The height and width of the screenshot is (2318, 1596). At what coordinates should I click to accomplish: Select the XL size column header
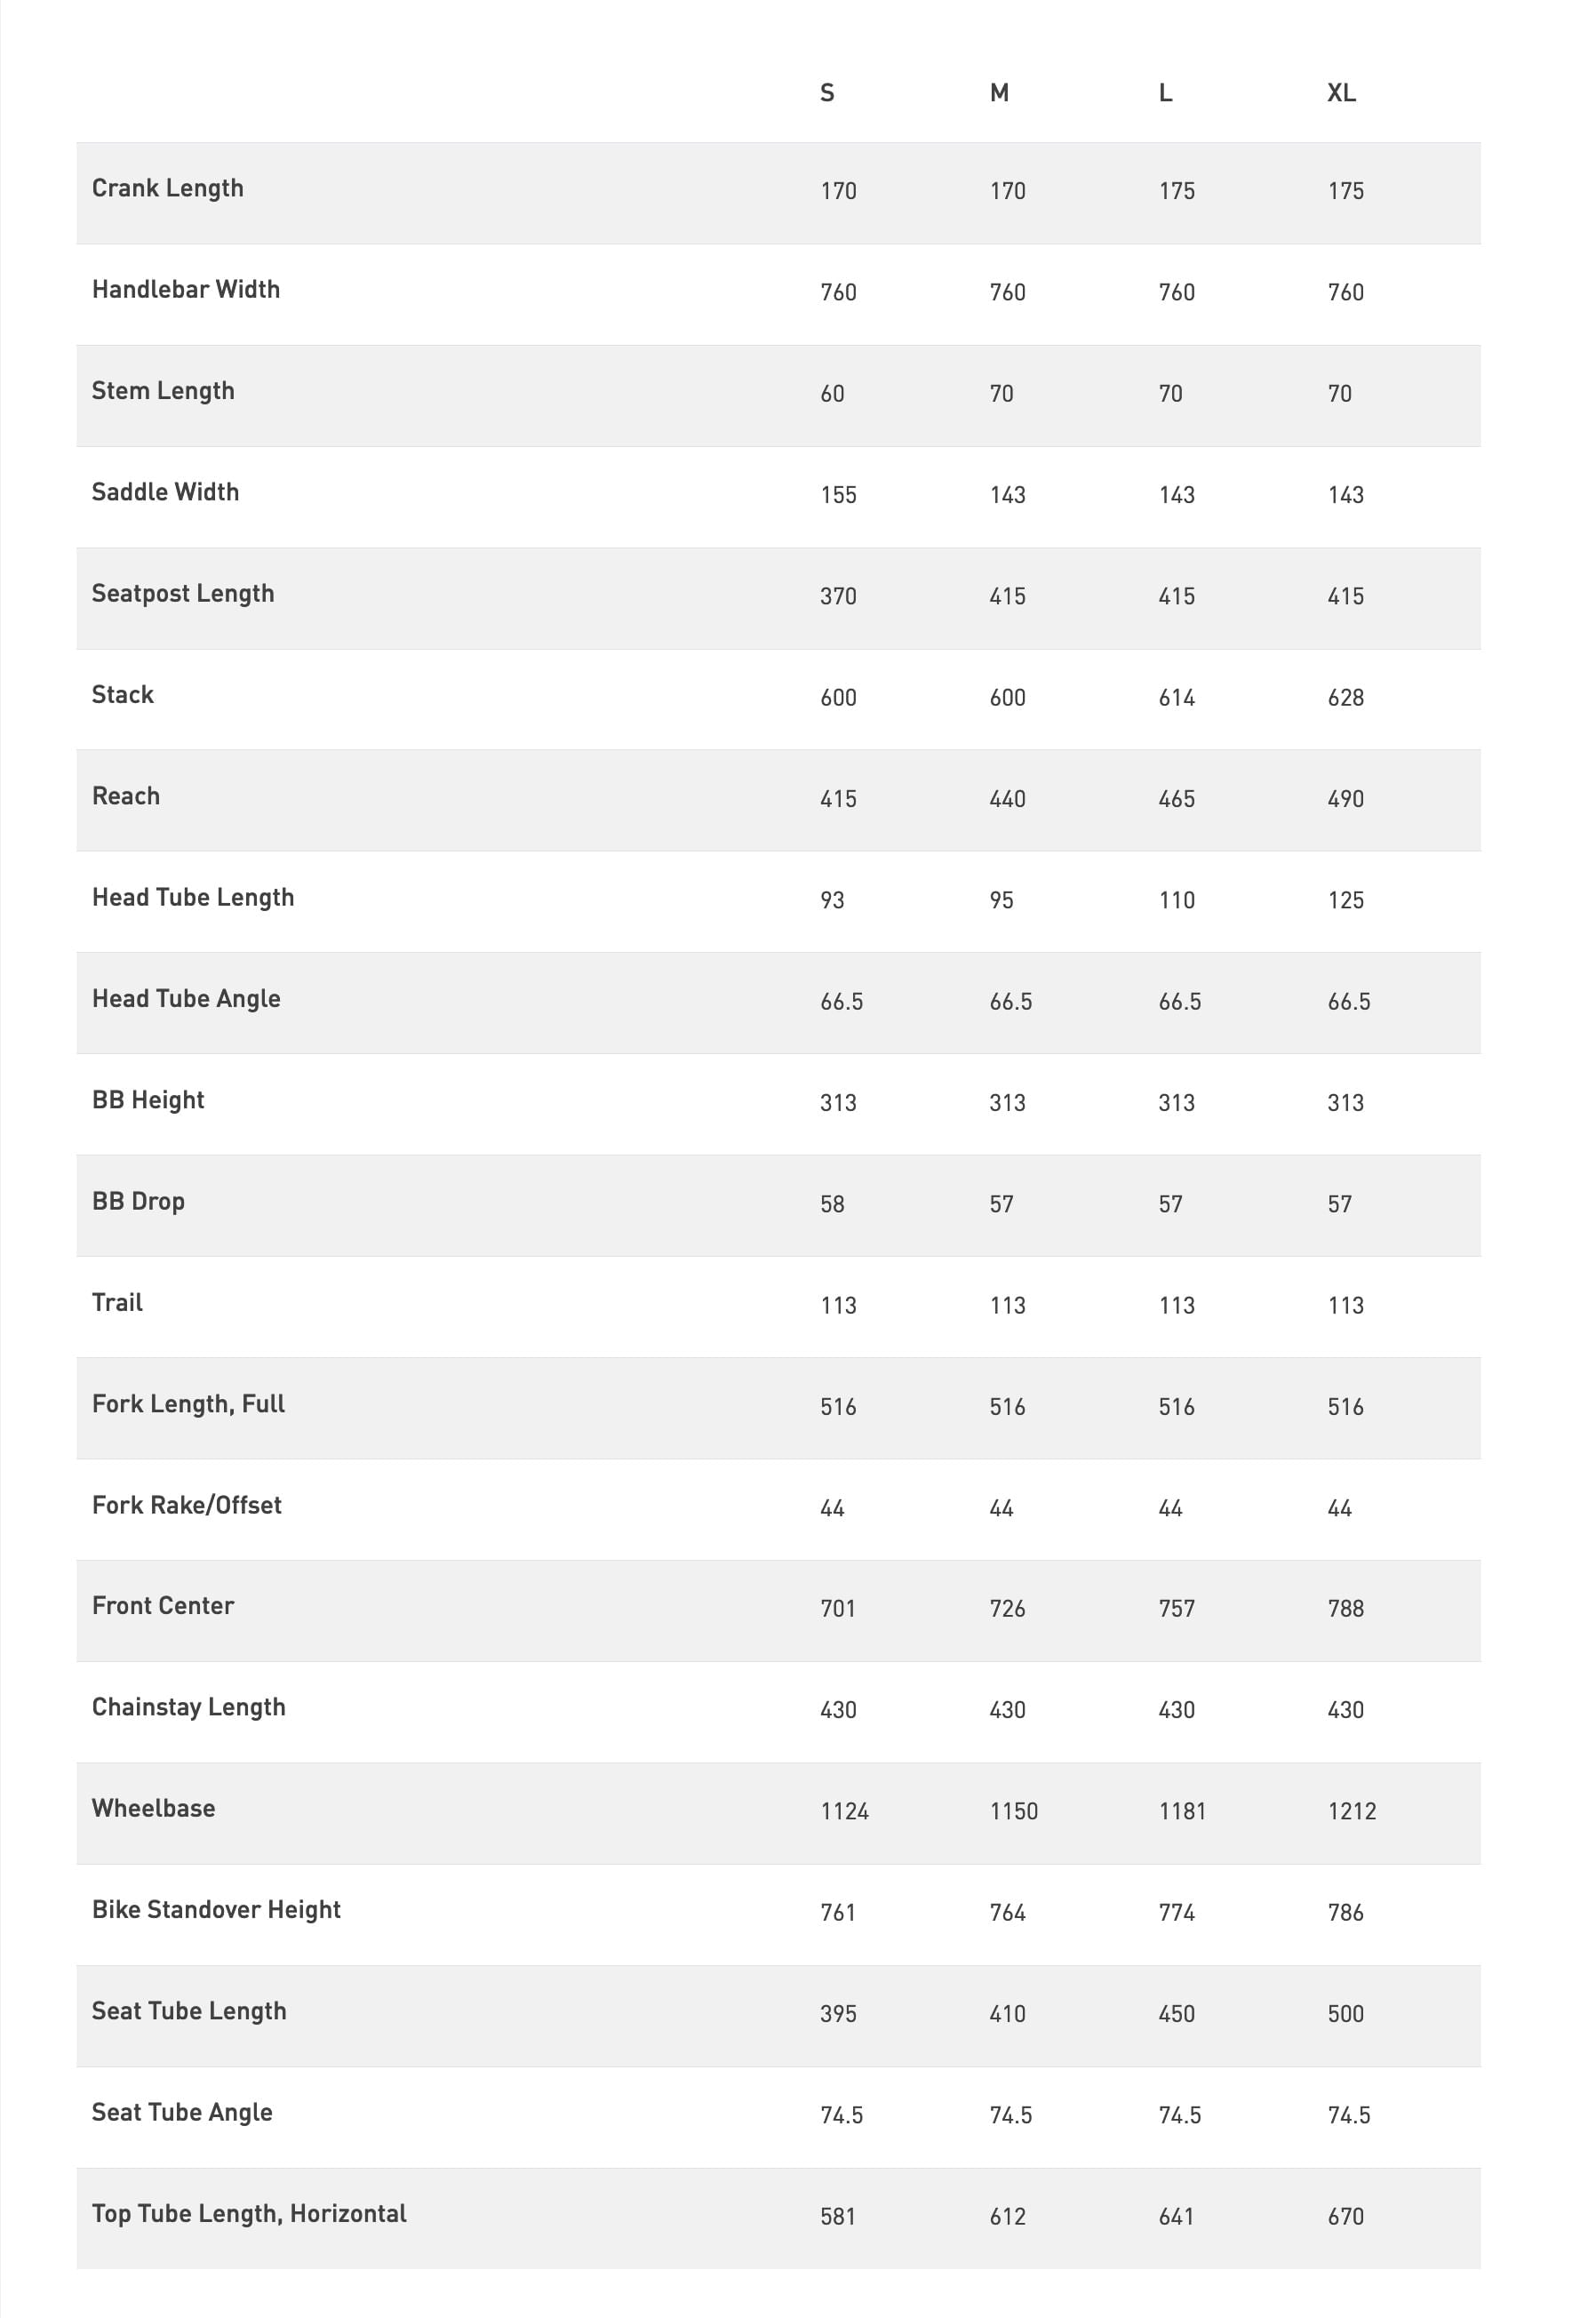pyautogui.click(x=1341, y=93)
